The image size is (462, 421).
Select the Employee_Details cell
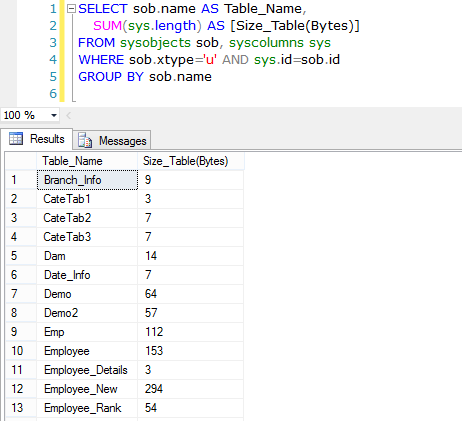tap(87, 370)
